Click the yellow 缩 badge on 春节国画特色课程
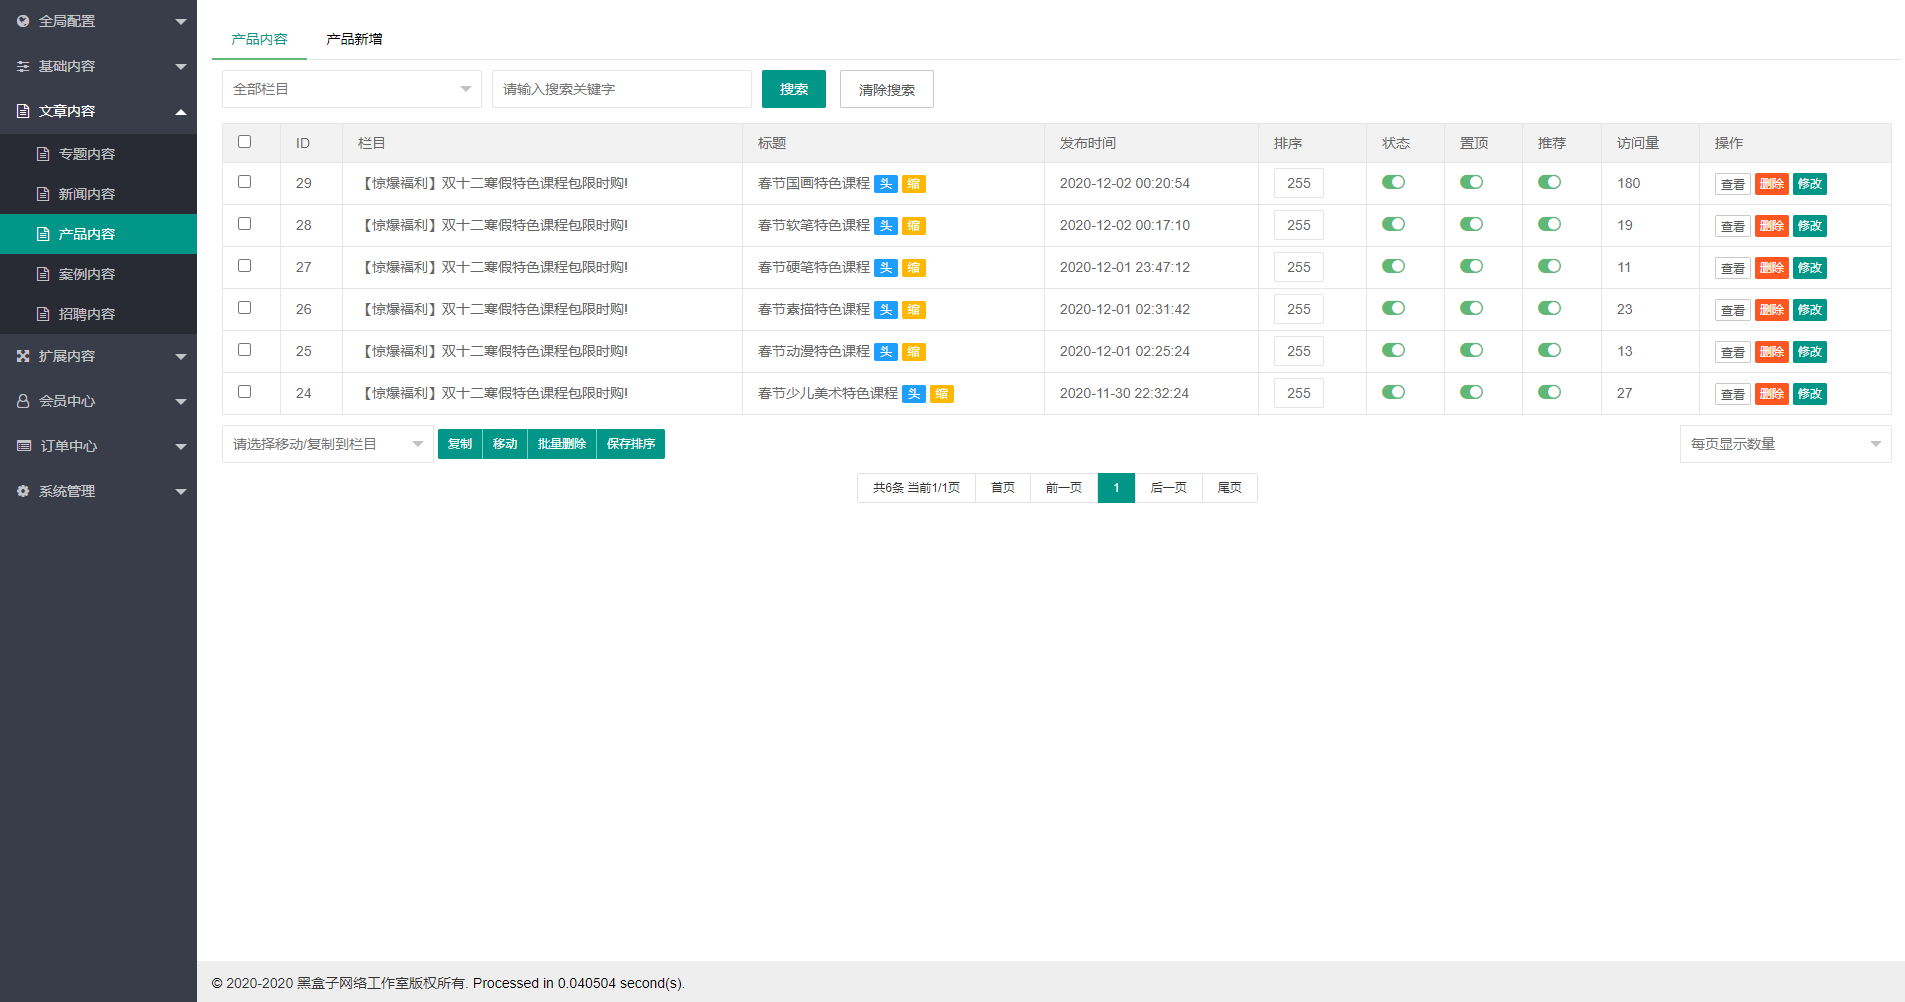1905x1002 pixels. (914, 184)
